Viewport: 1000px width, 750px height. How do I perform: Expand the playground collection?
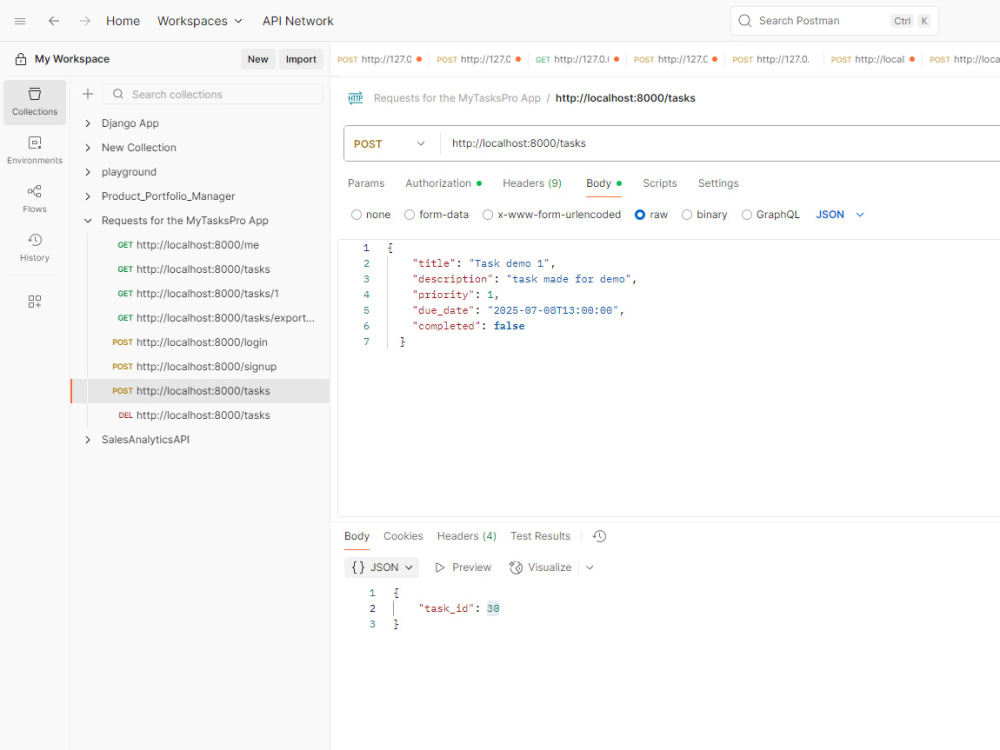(87, 172)
